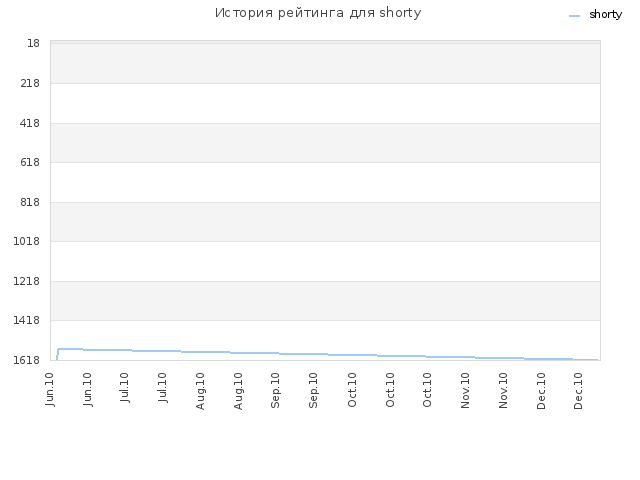The width and height of the screenshot is (640, 480).
Task: Click the 1618 y-axis label
Action: click(27, 360)
